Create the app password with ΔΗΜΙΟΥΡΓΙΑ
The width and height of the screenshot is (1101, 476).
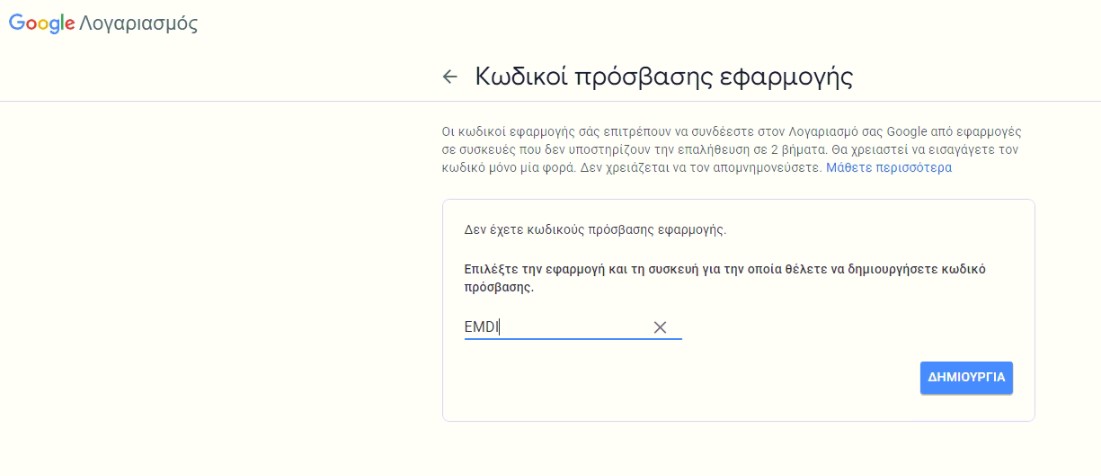point(966,378)
